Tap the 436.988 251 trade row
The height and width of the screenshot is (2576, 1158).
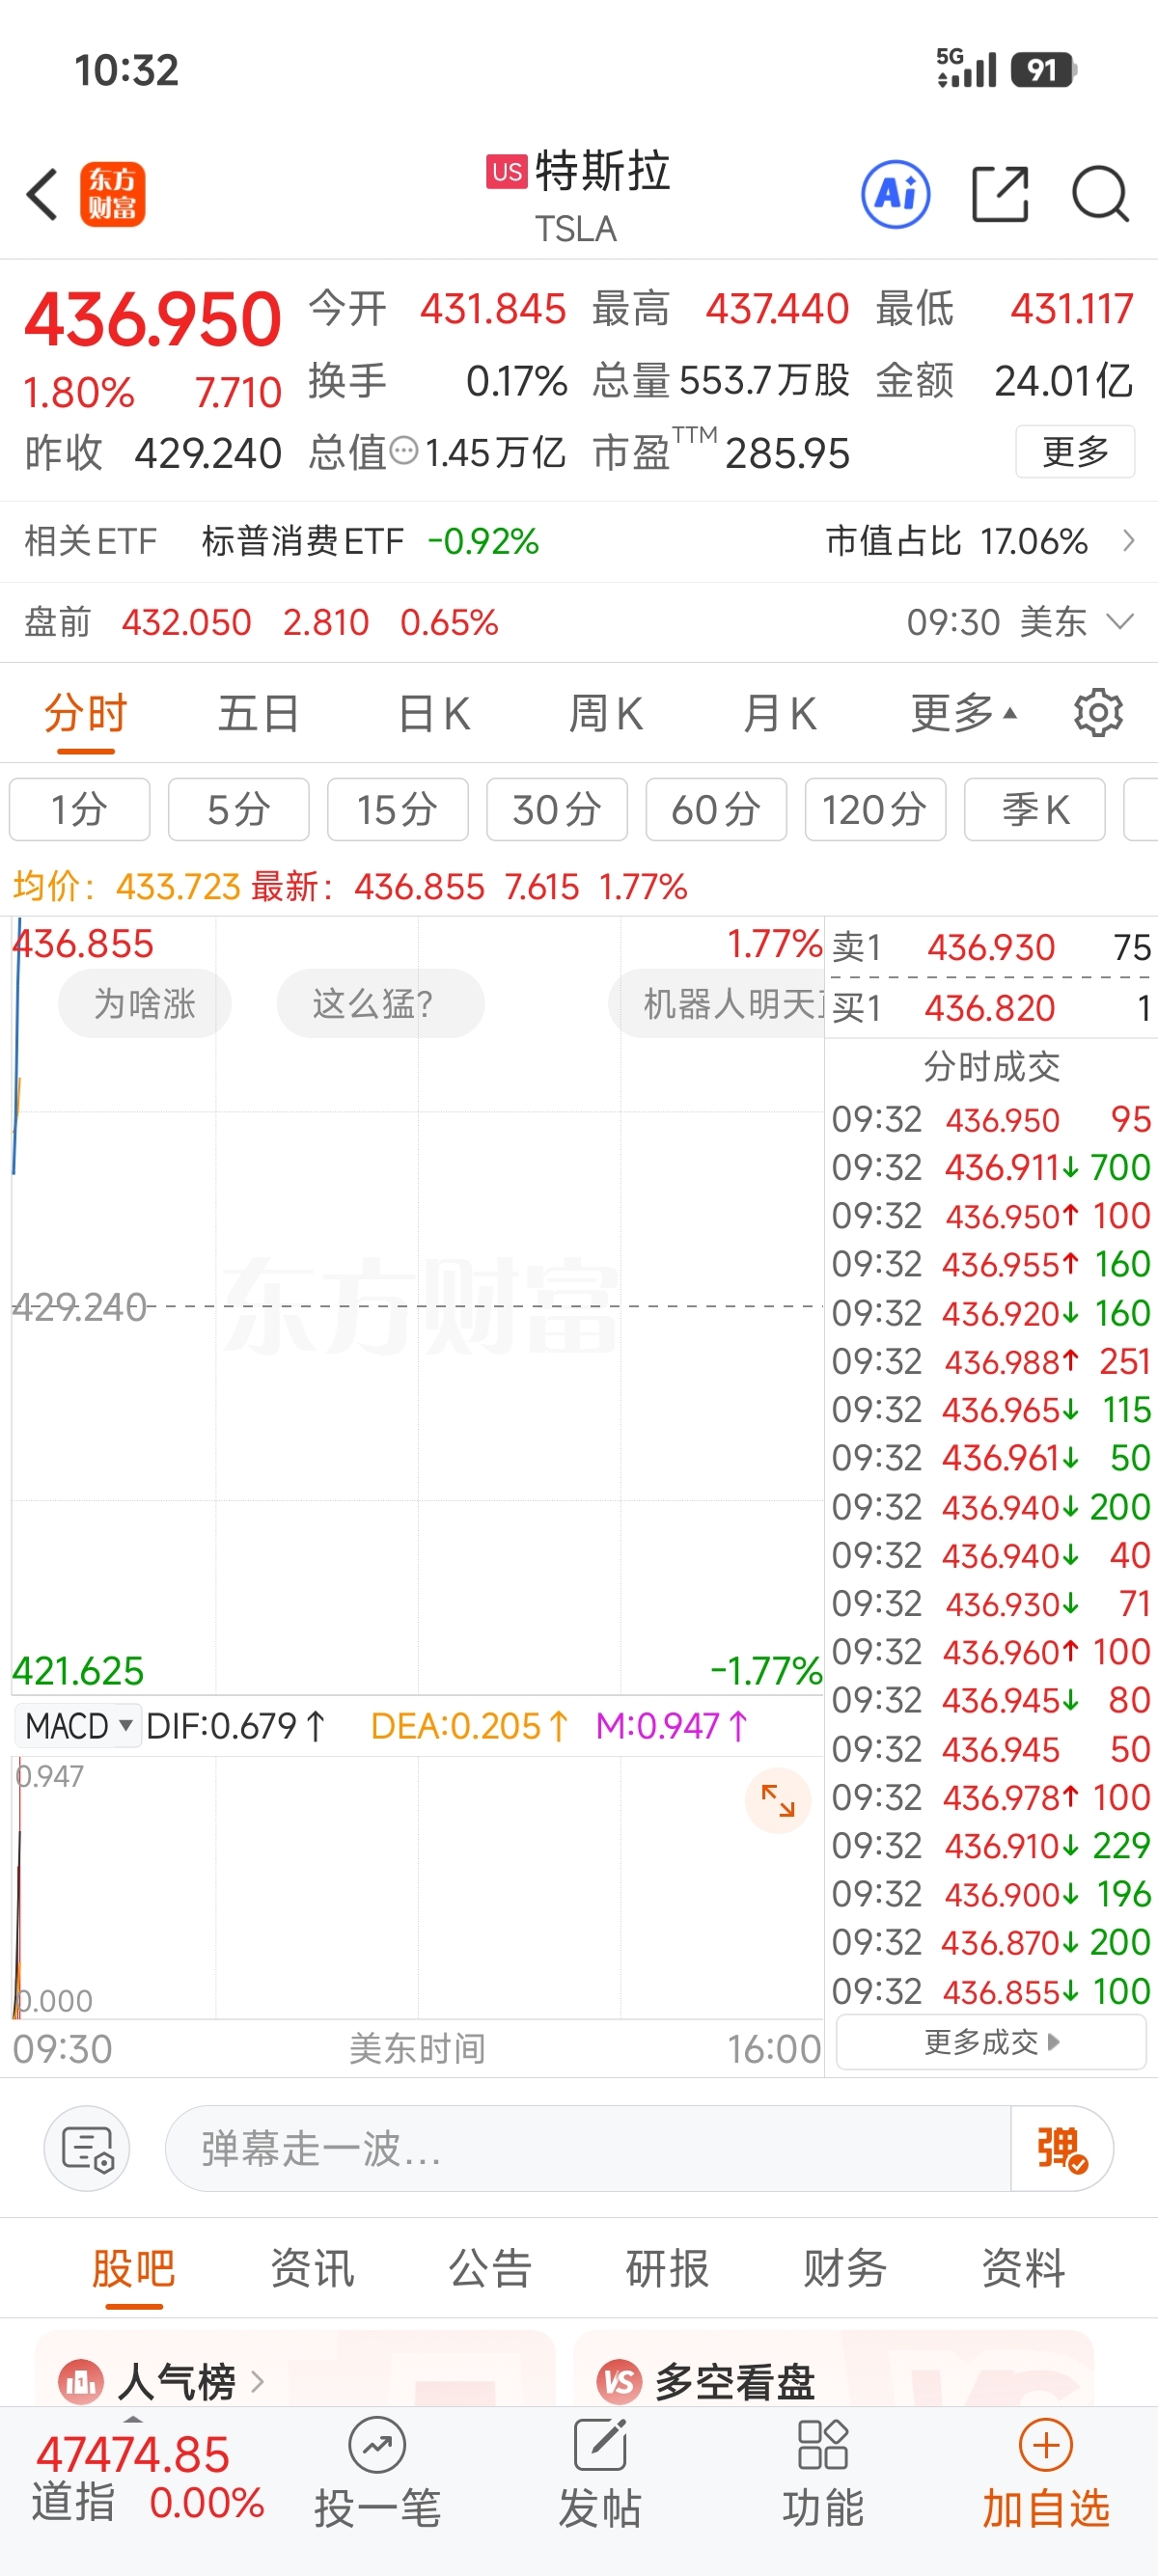pyautogui.click(x=991, y=1361)
